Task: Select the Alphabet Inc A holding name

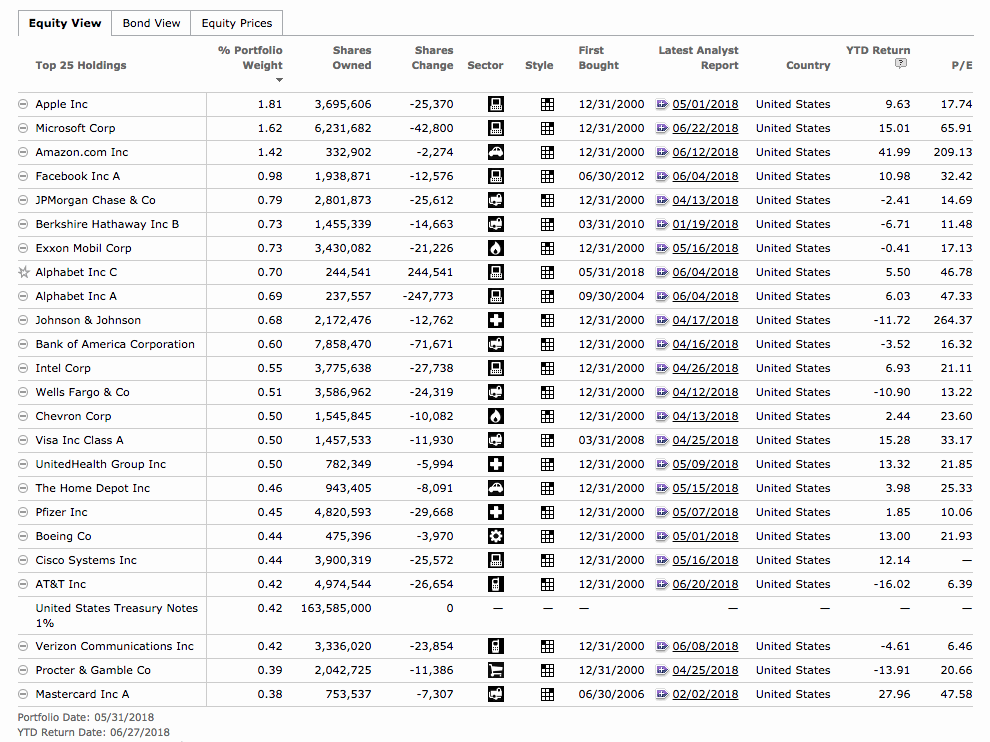Action: [x=76, y=296]
